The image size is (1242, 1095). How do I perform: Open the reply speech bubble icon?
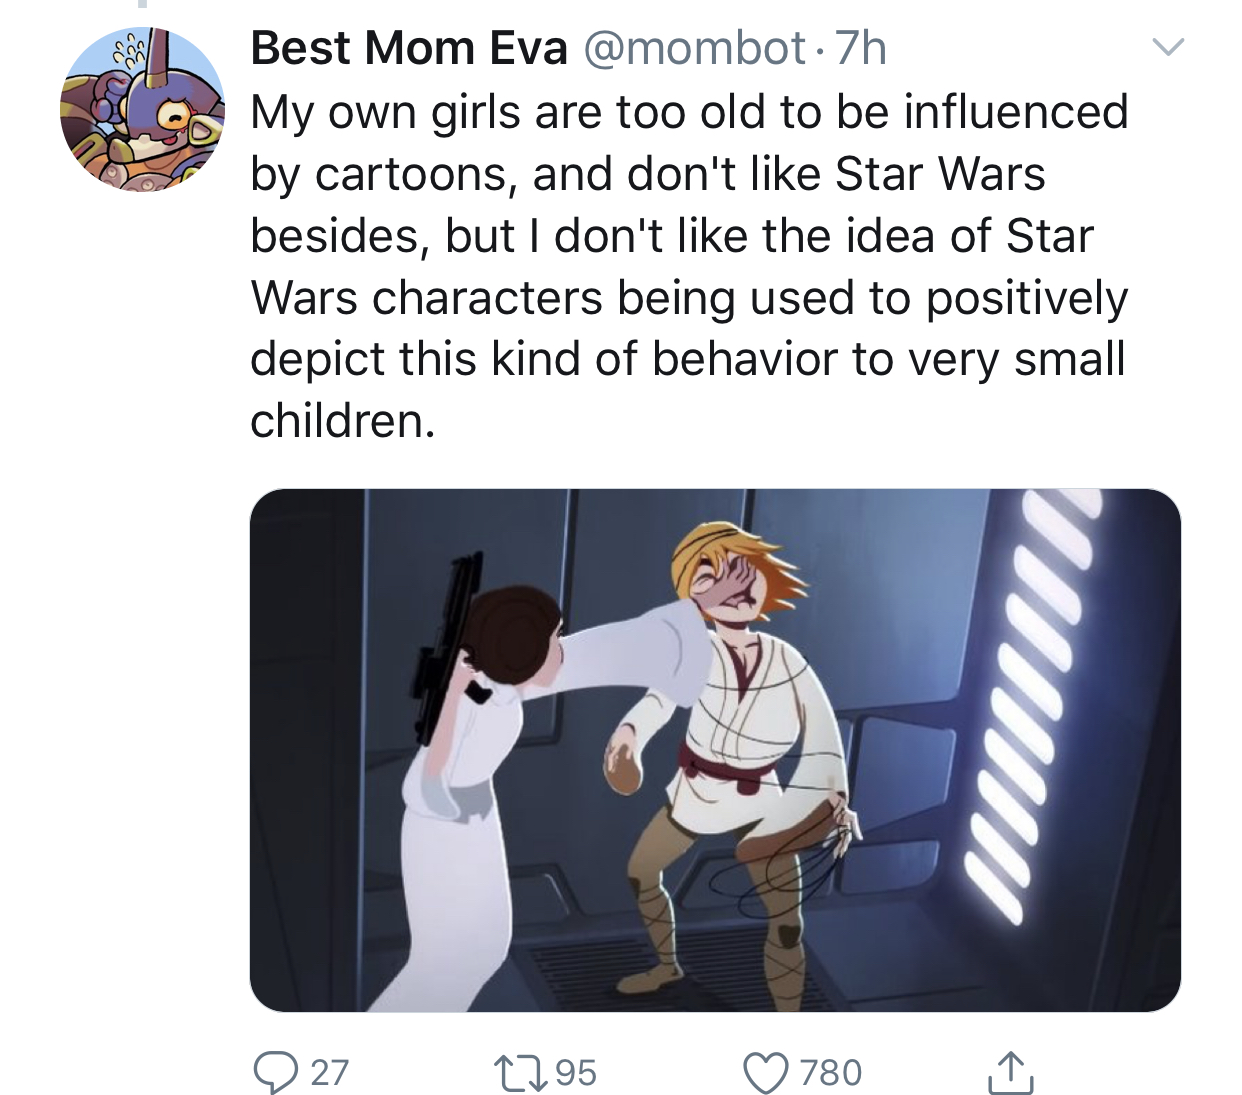click(x=272, y=1073)
